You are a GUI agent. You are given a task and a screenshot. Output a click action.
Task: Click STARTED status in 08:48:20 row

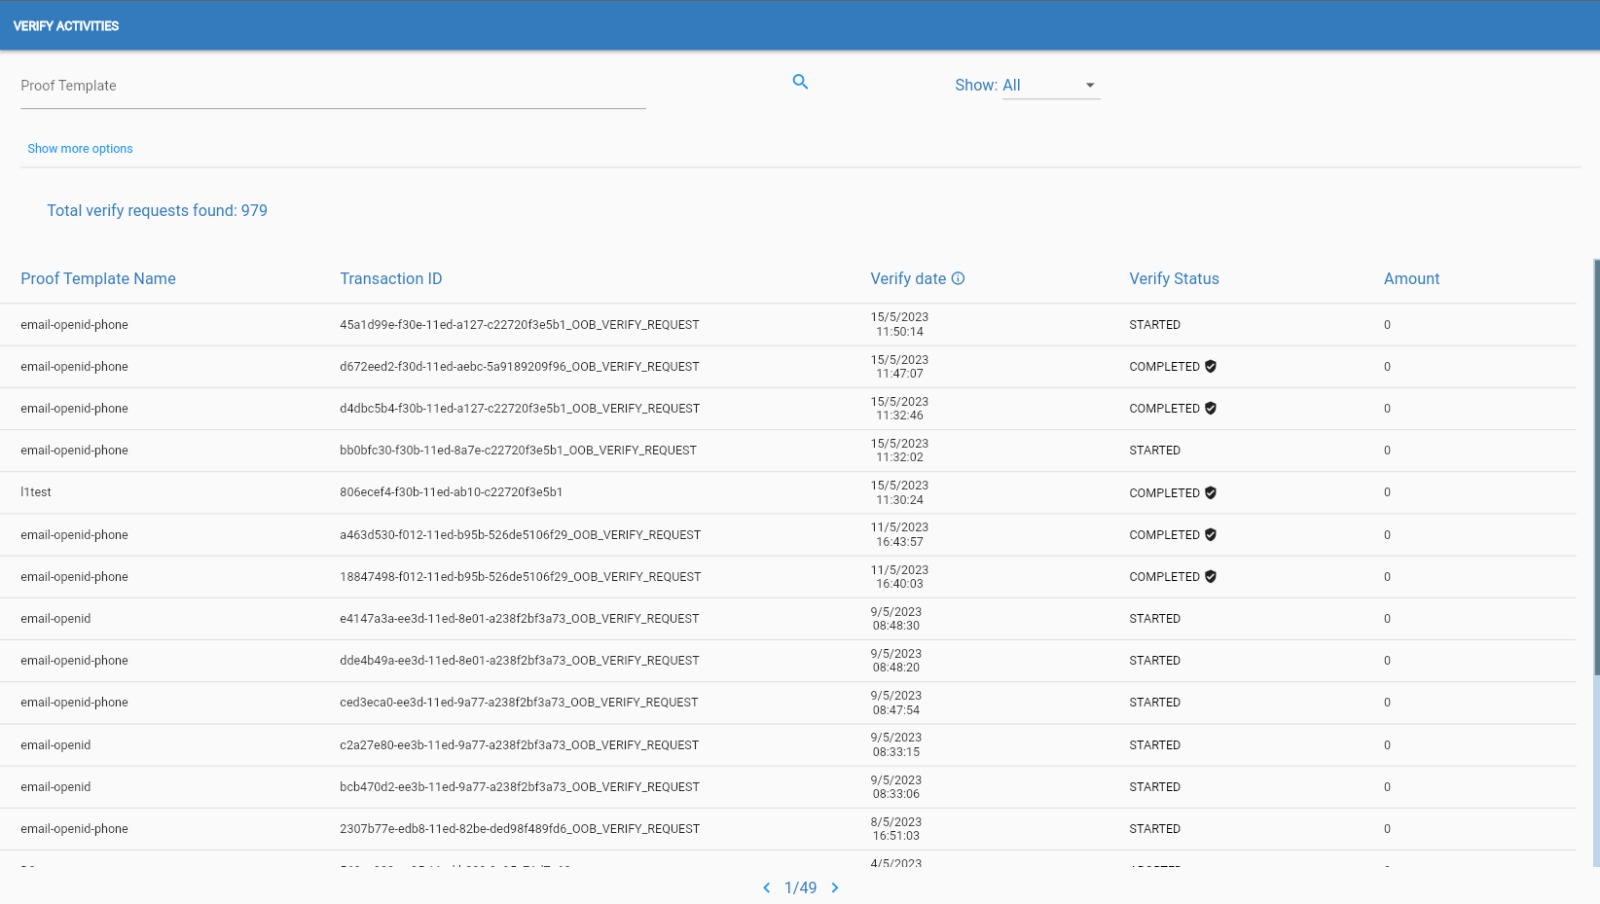tap(1155, 661)
